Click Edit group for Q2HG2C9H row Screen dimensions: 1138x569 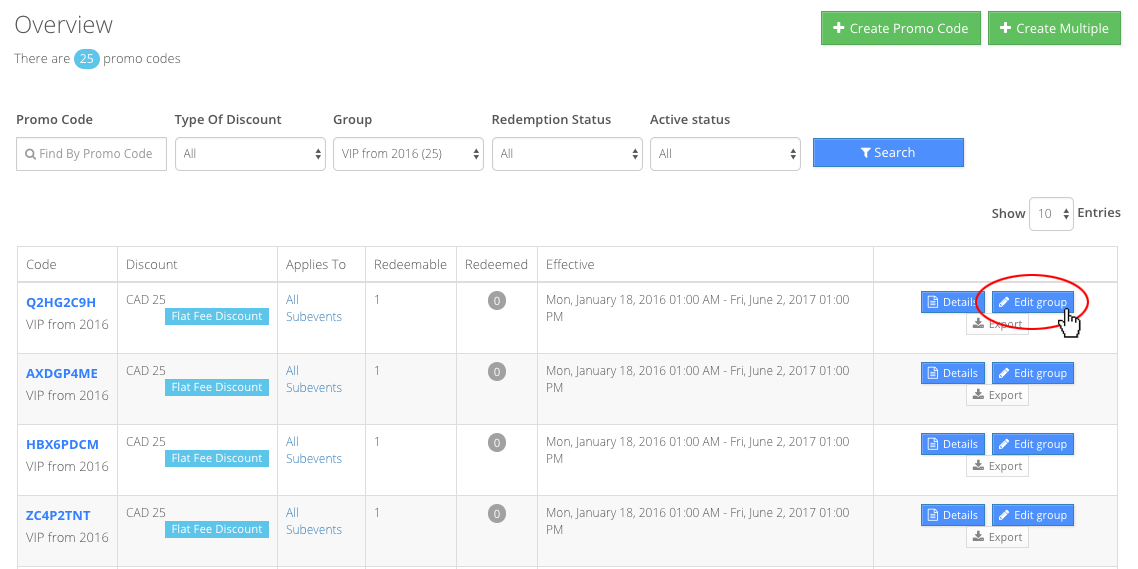coord(1032,302)
